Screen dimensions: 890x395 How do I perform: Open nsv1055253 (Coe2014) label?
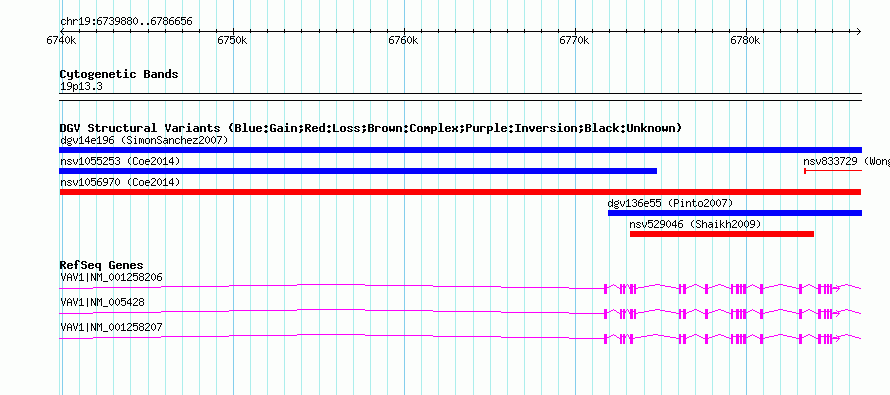pos(120,161)
